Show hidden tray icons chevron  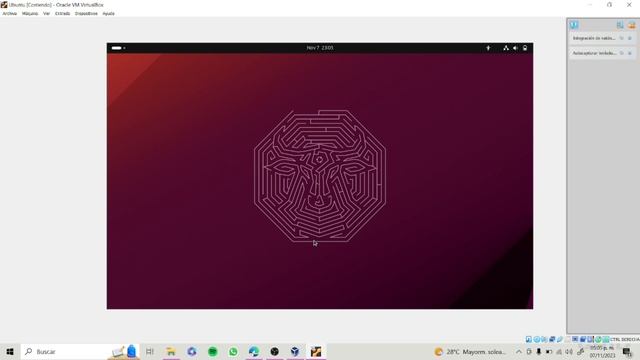[x=518, y=352]
